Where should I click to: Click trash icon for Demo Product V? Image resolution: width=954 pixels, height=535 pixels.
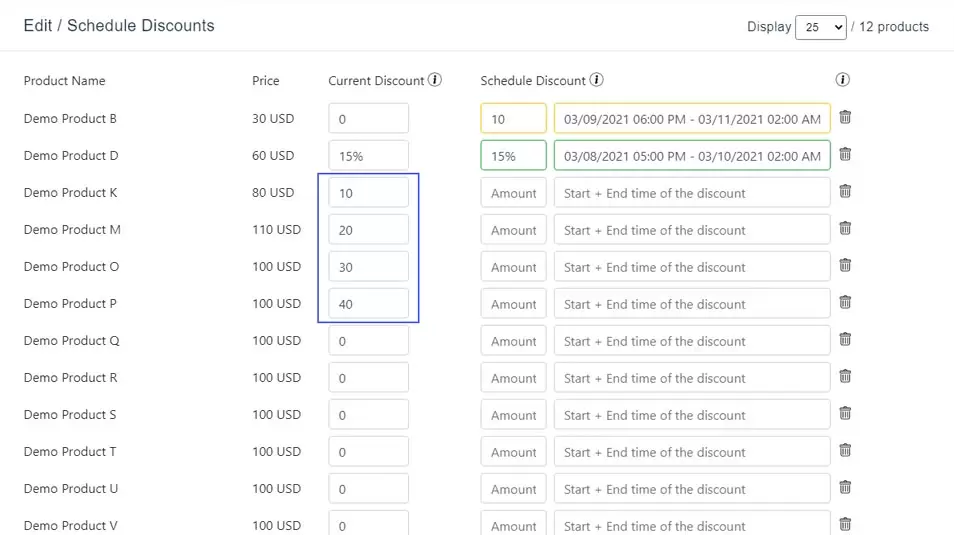tap(845, 524)
